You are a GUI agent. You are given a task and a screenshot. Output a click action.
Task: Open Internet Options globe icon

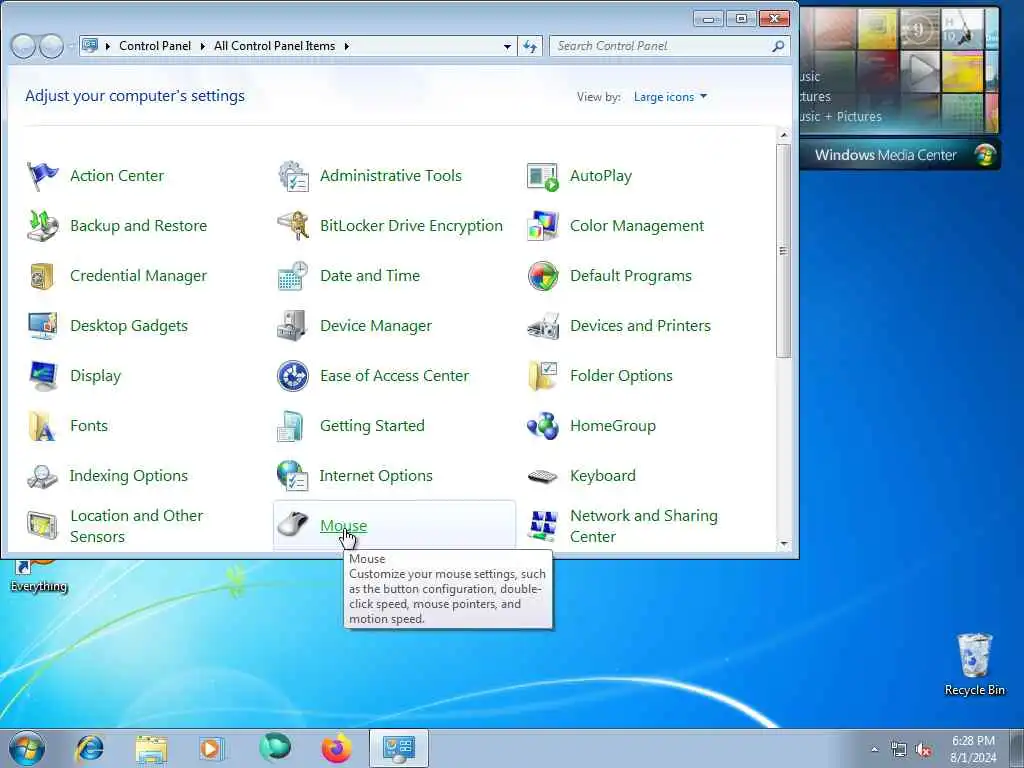293,476
